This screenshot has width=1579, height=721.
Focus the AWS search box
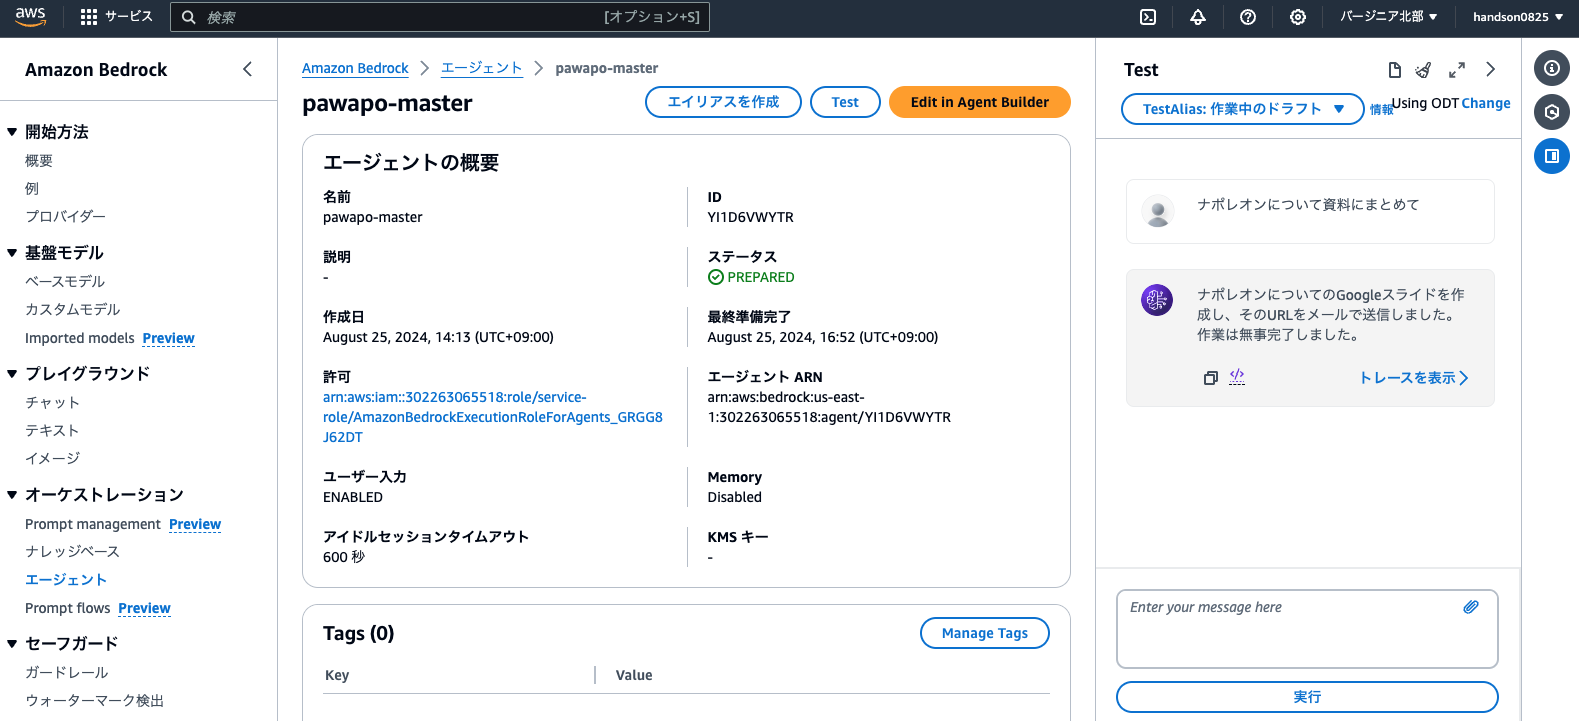coord(440,17)
